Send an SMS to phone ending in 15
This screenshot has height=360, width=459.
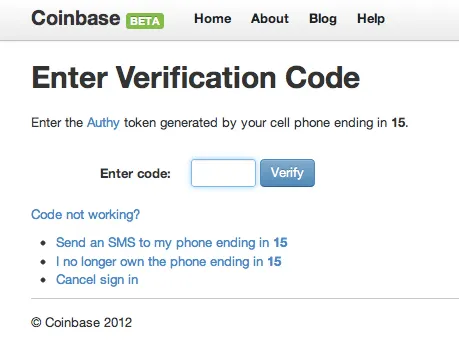172,242
